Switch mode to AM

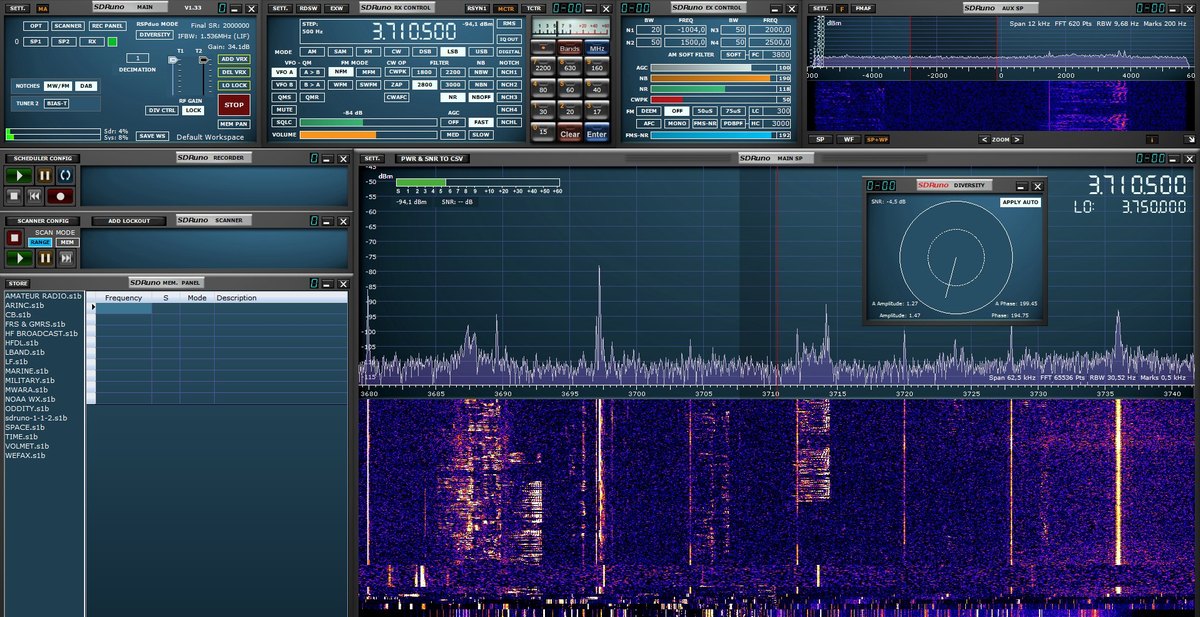pos(312,51)
